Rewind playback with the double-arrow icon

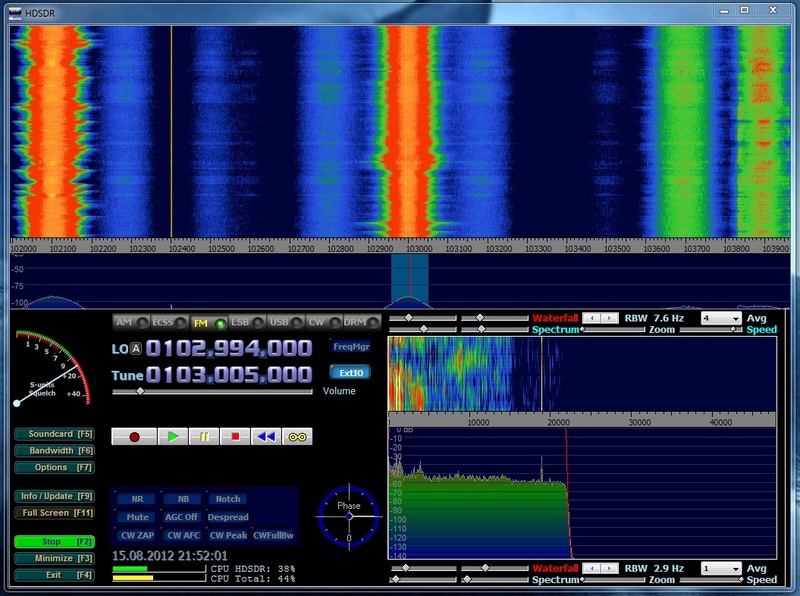[x=267, y=435]
